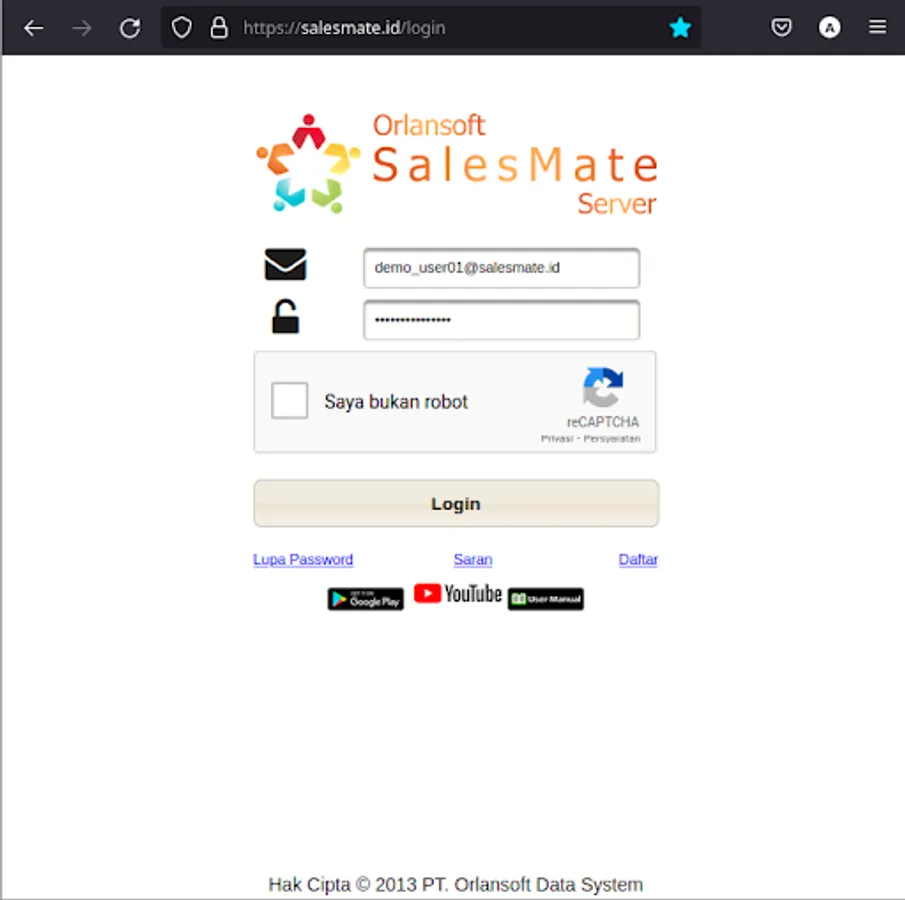Screen dimensions: 905x900
Task: Open the Saran link
Action: (x=473, y=559)
